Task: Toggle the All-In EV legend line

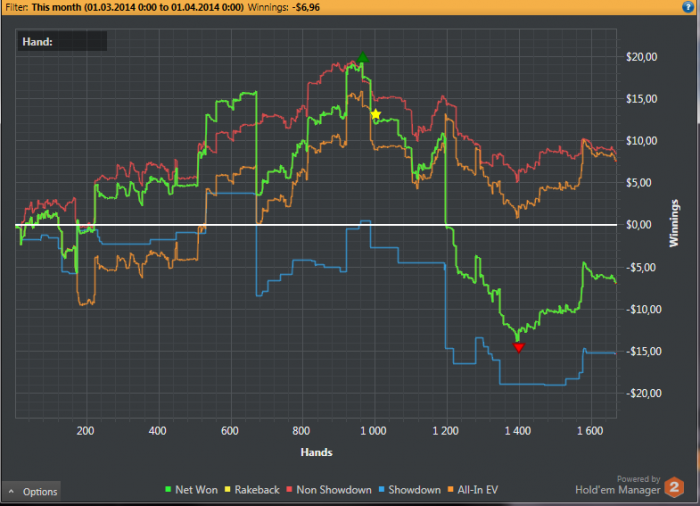Action: tap(473, 490)
